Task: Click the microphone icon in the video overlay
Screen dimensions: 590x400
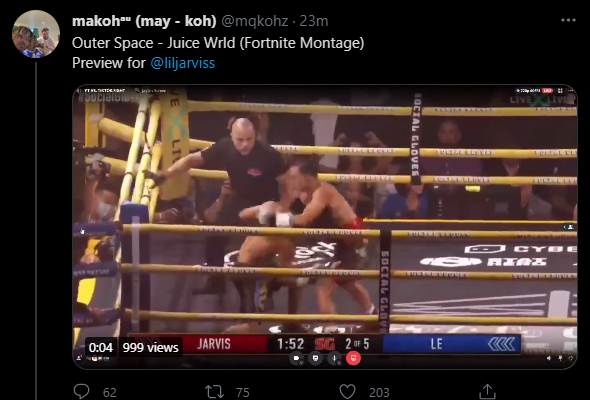Action: coord(334,358)
